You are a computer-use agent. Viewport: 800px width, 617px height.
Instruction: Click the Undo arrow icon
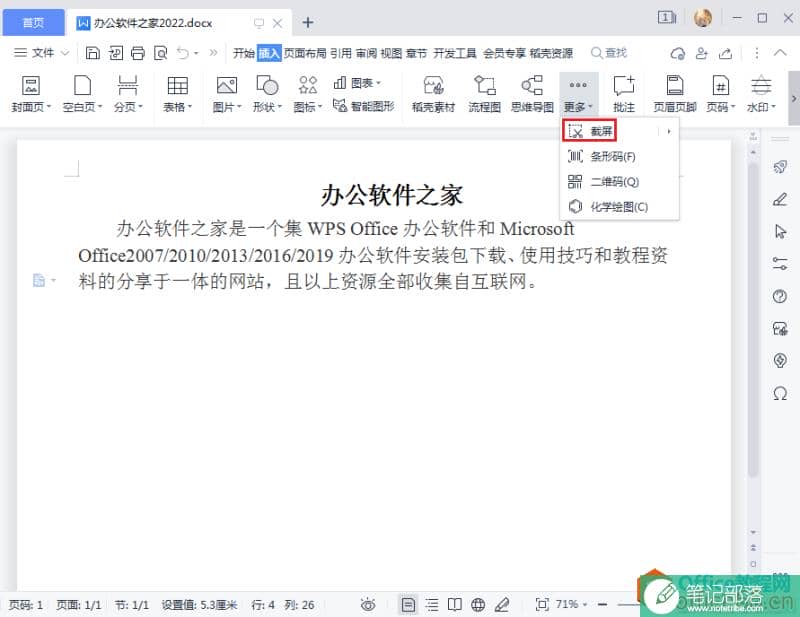pyautogui.click(x=183, y=53)
